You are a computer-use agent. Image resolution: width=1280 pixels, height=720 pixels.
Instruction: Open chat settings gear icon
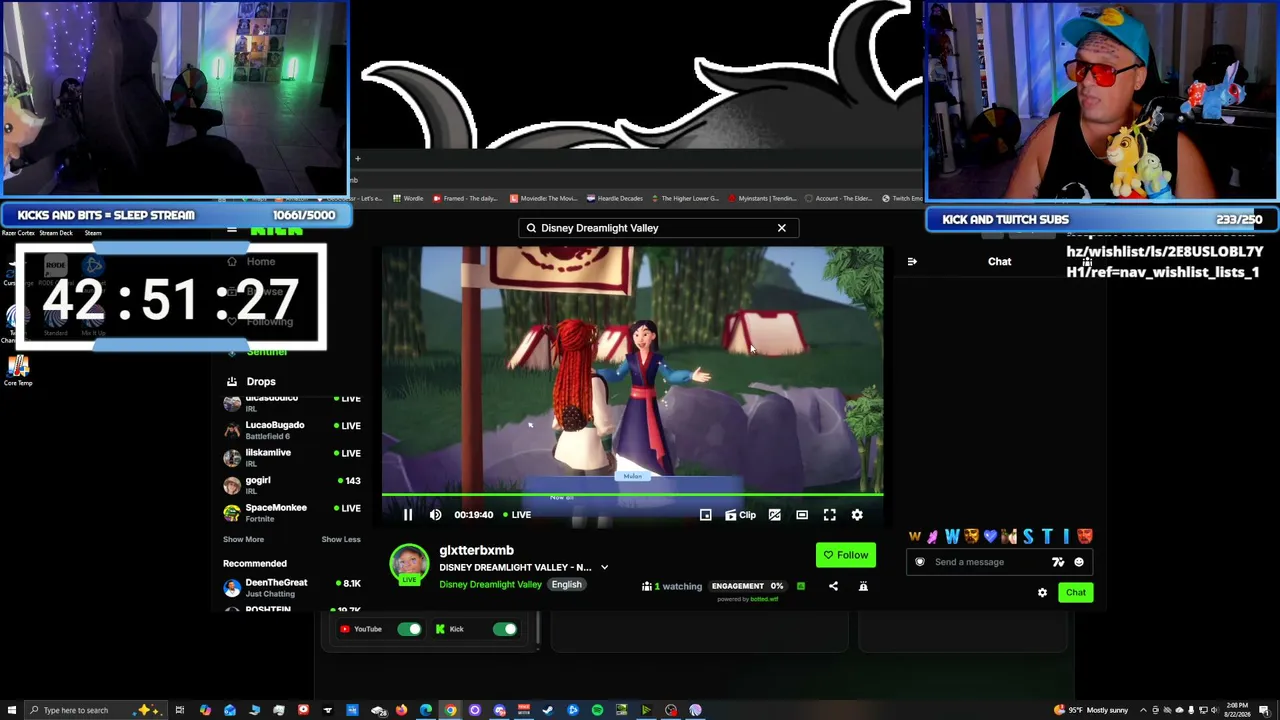pyautogui.click(x=1042, y=593)
